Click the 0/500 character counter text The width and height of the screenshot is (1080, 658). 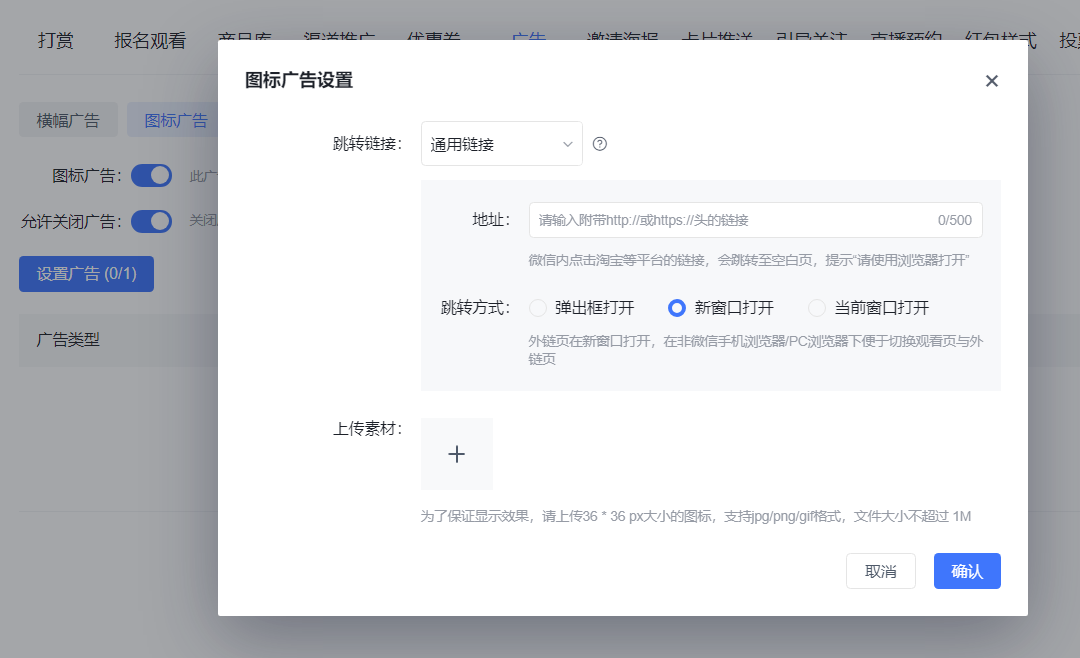pyautogui.click(x=954, y=220)
